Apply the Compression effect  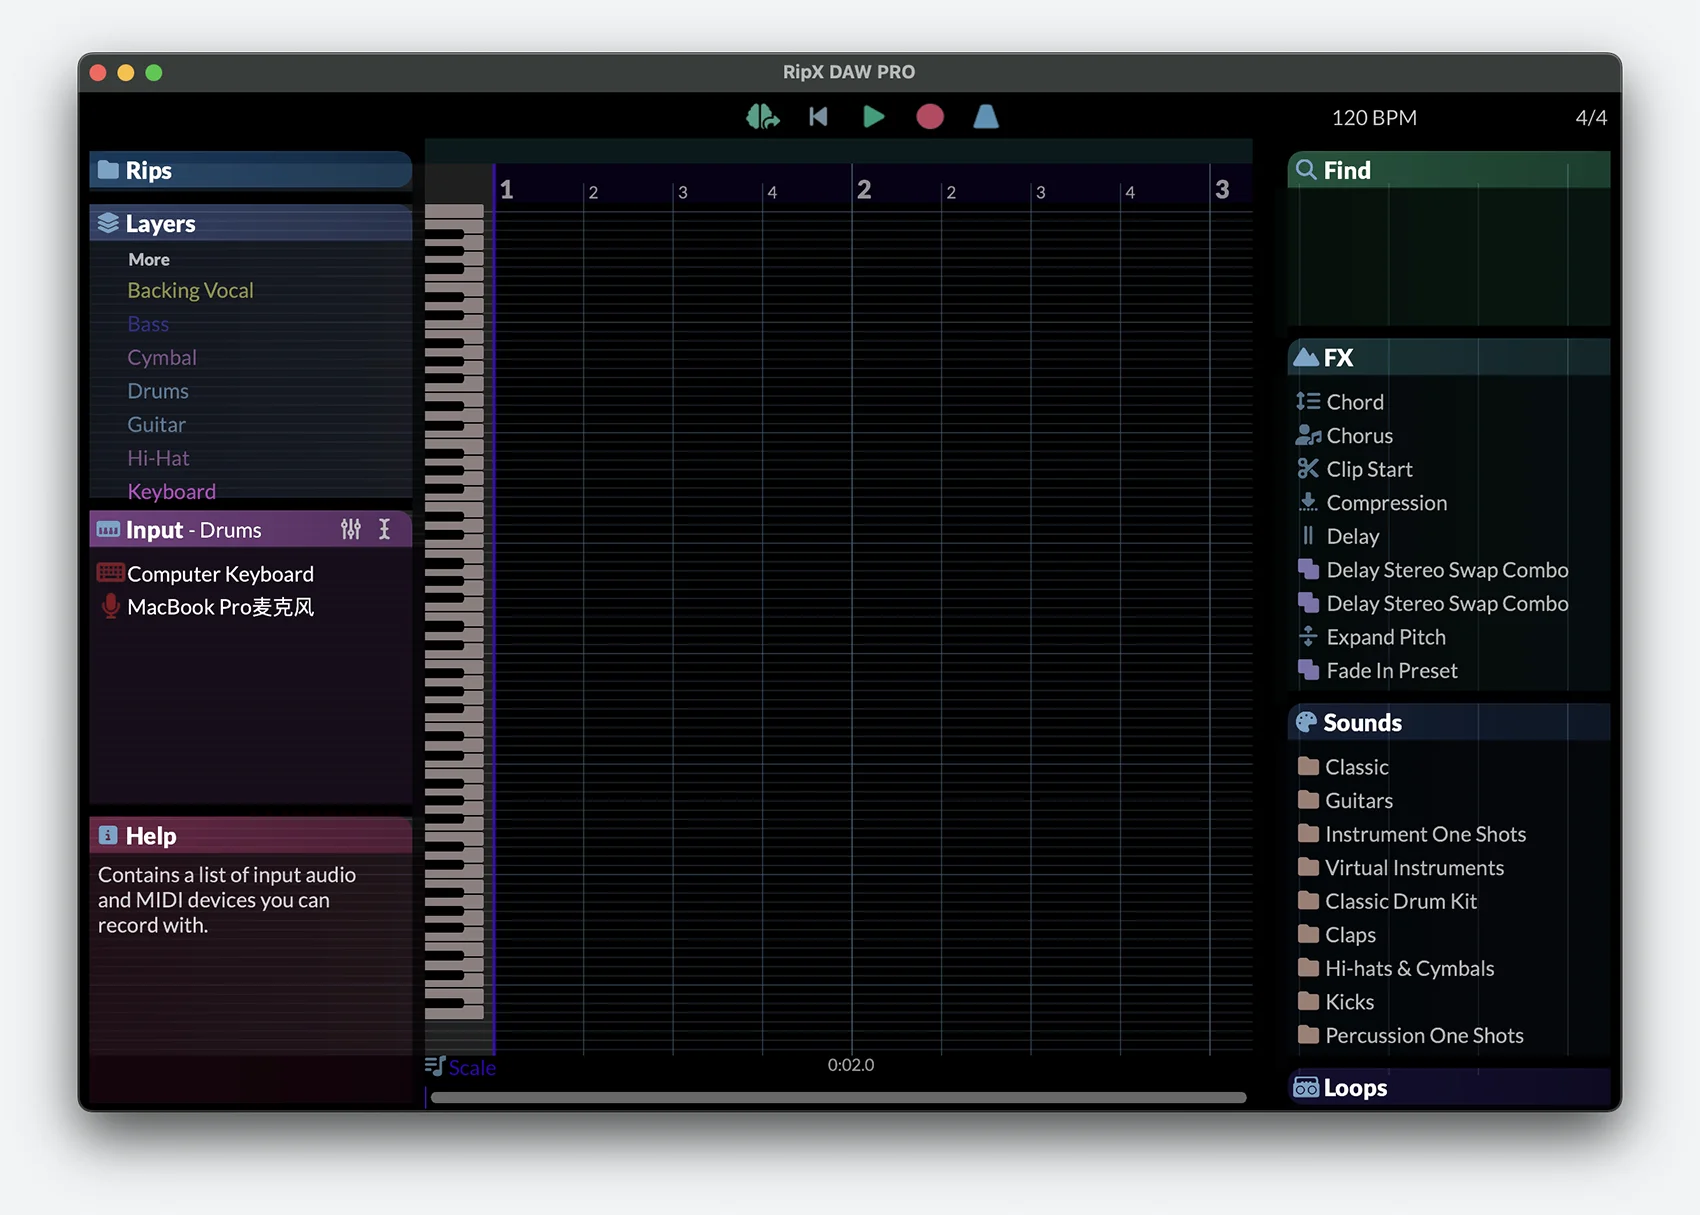click(1386, 503)
